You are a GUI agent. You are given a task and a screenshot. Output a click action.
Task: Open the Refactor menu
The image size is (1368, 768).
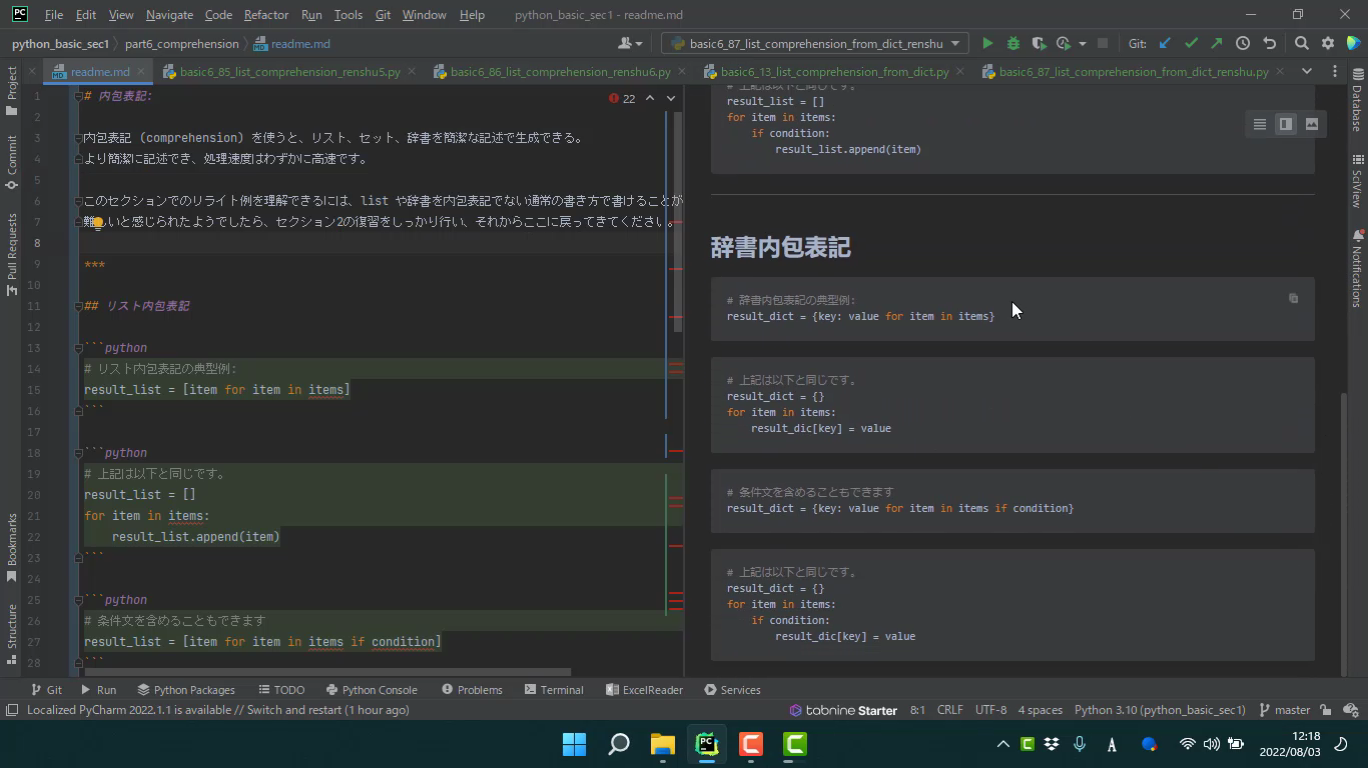click(266, 15)
